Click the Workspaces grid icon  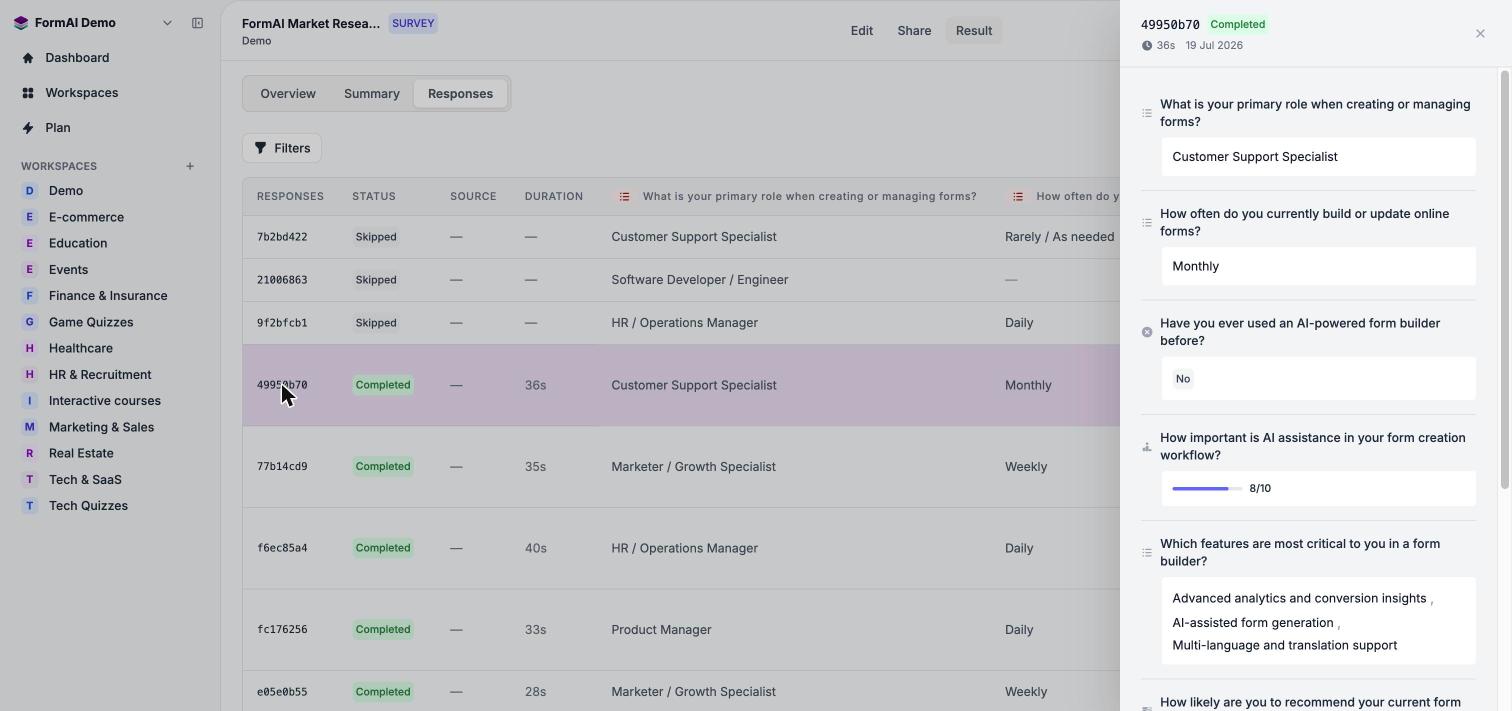point(28,93)
